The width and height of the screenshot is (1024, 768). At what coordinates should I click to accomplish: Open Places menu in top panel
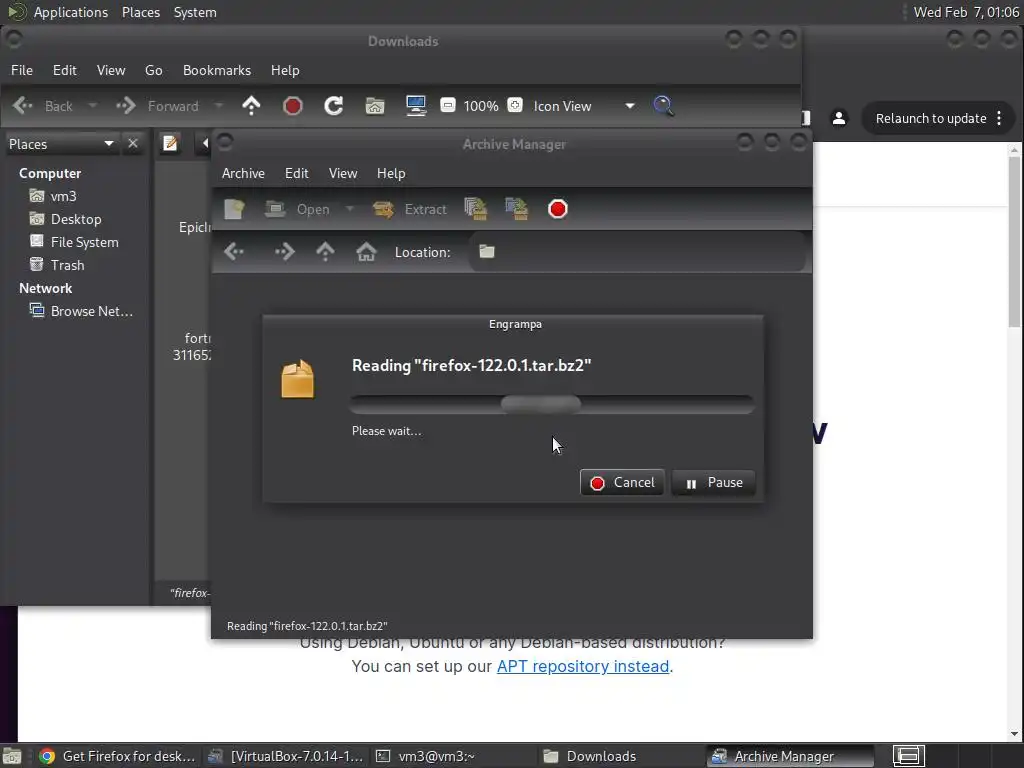(x=141, y=12)
